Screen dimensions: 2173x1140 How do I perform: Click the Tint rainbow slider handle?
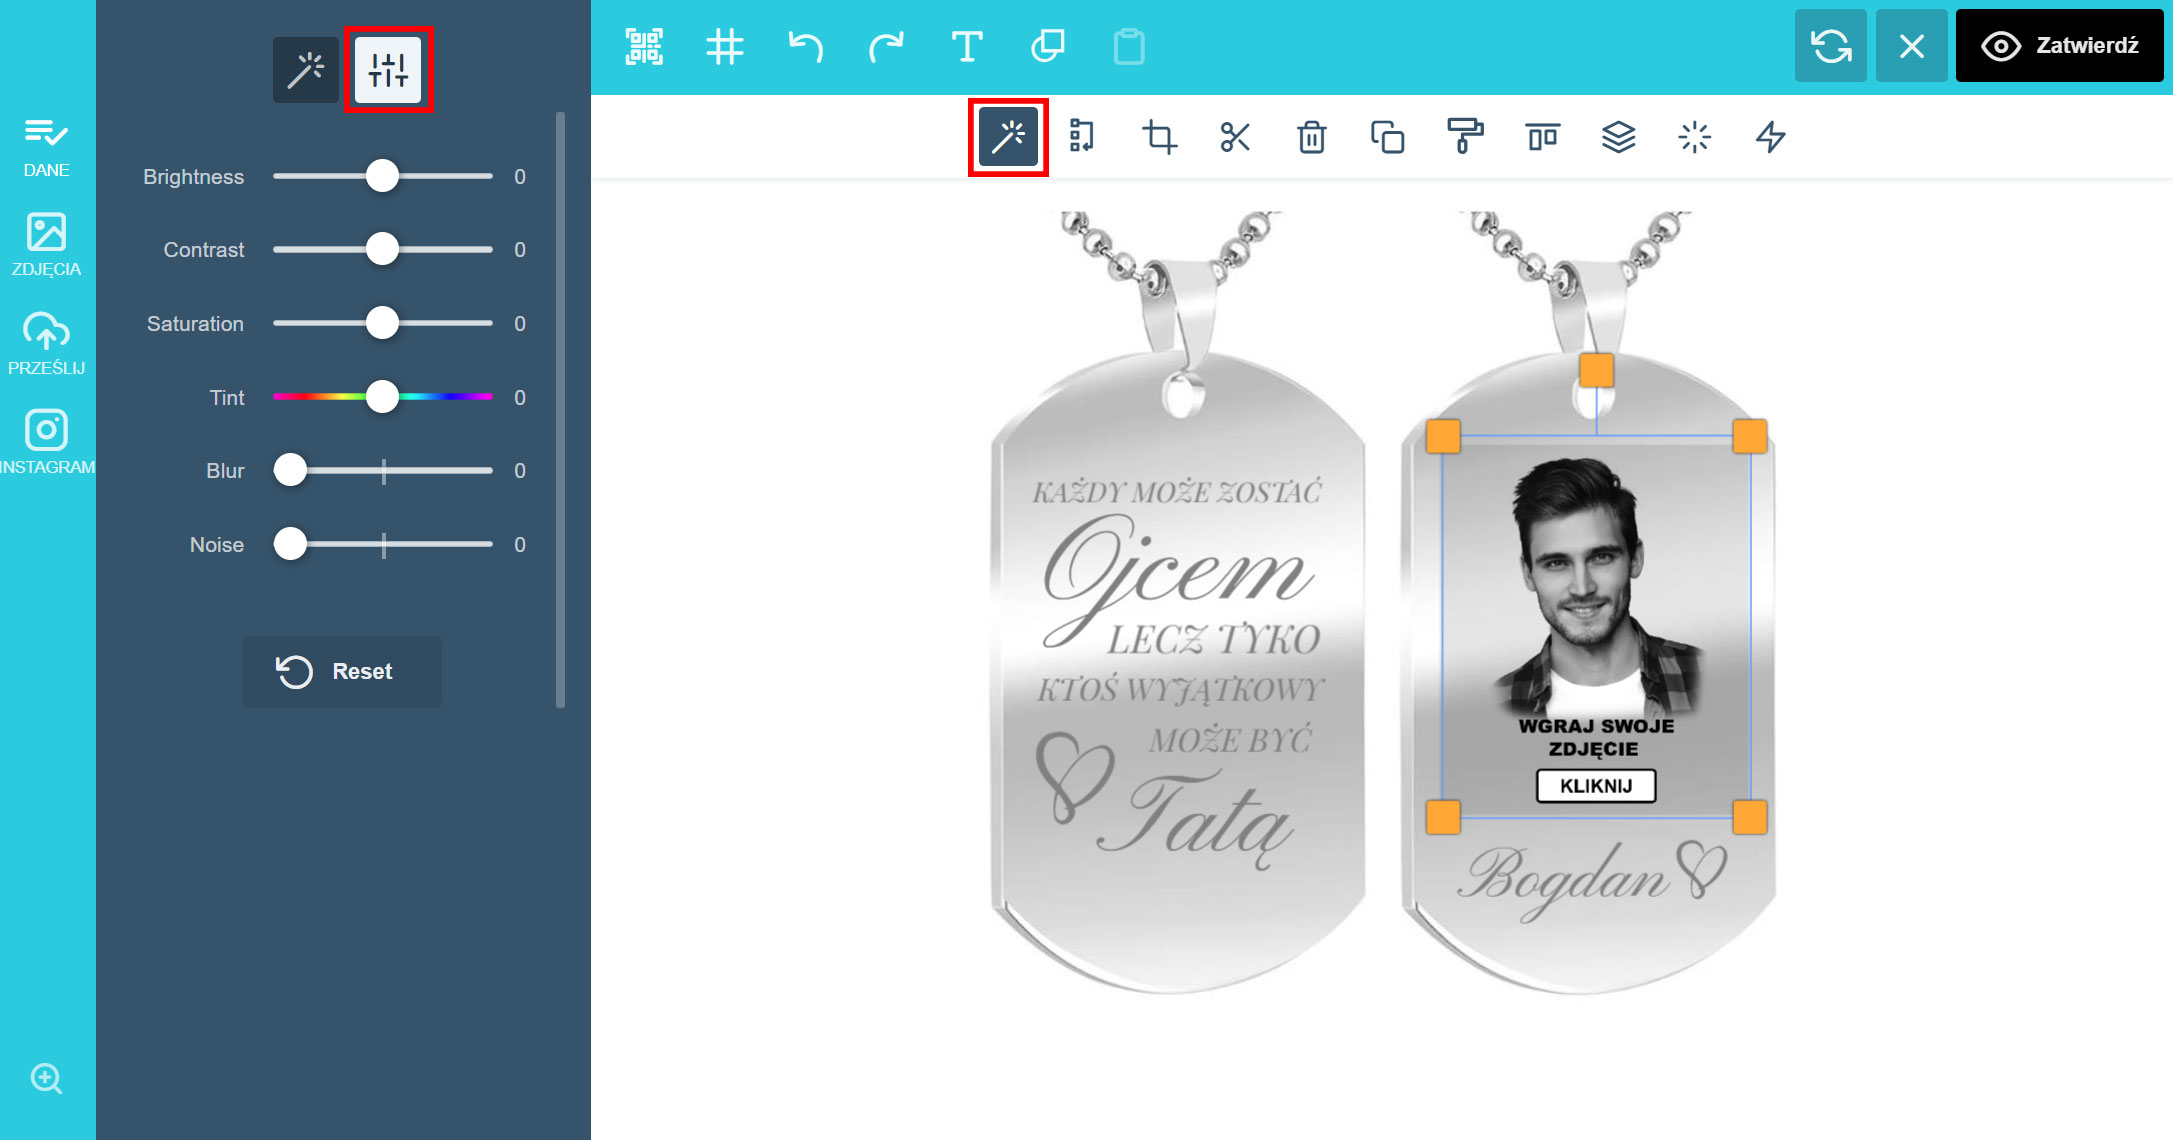[382, 397]
